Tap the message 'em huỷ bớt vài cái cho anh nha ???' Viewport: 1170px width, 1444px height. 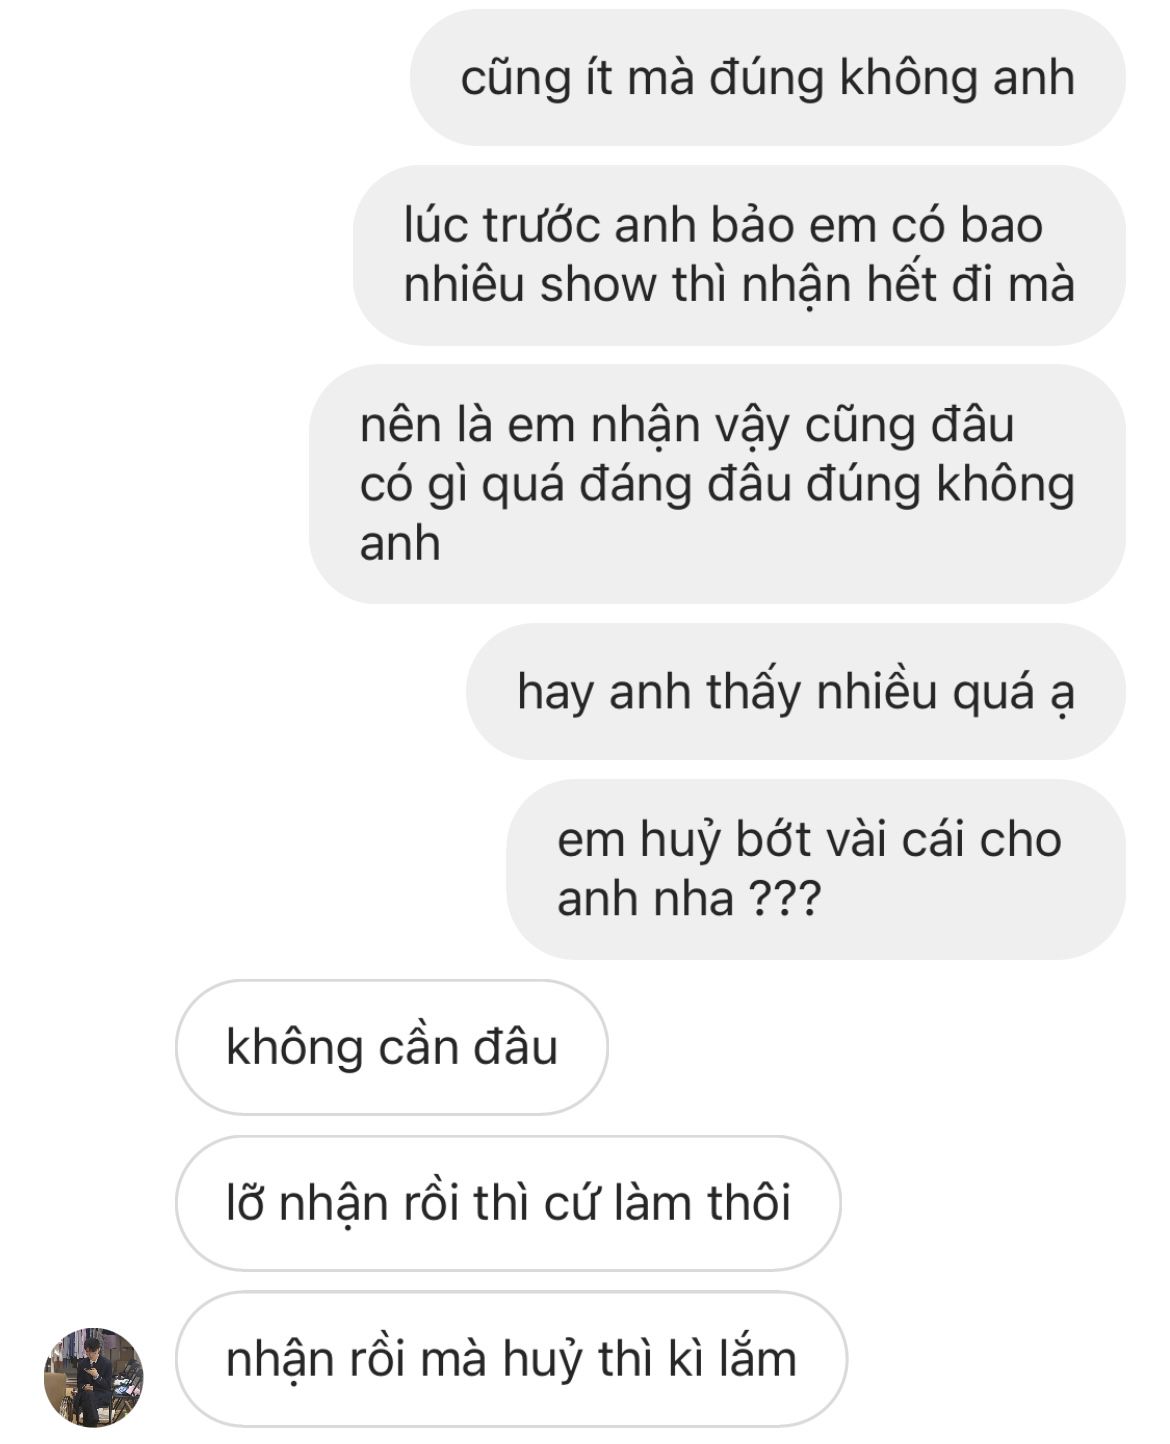point(816,869)
